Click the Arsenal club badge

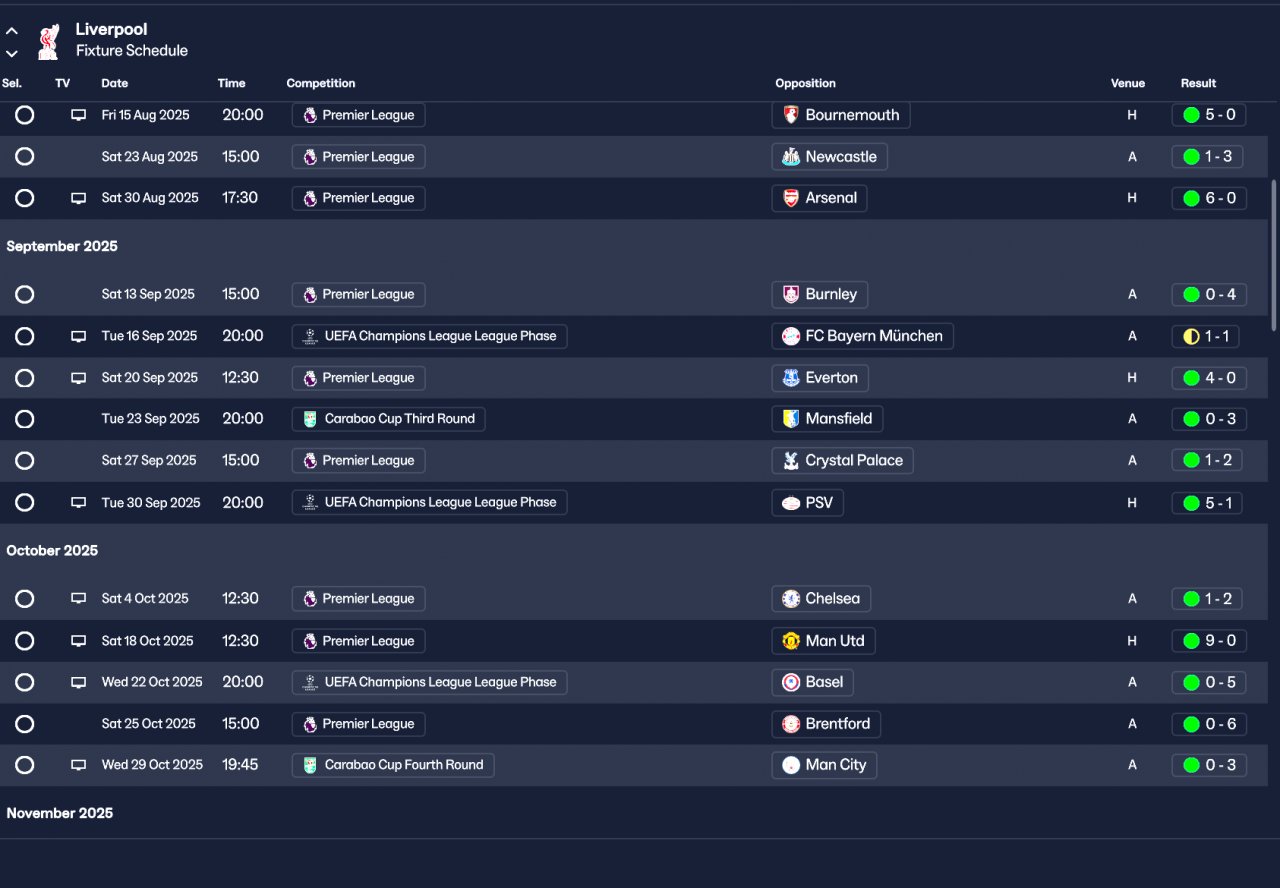[x=791, y=198]
